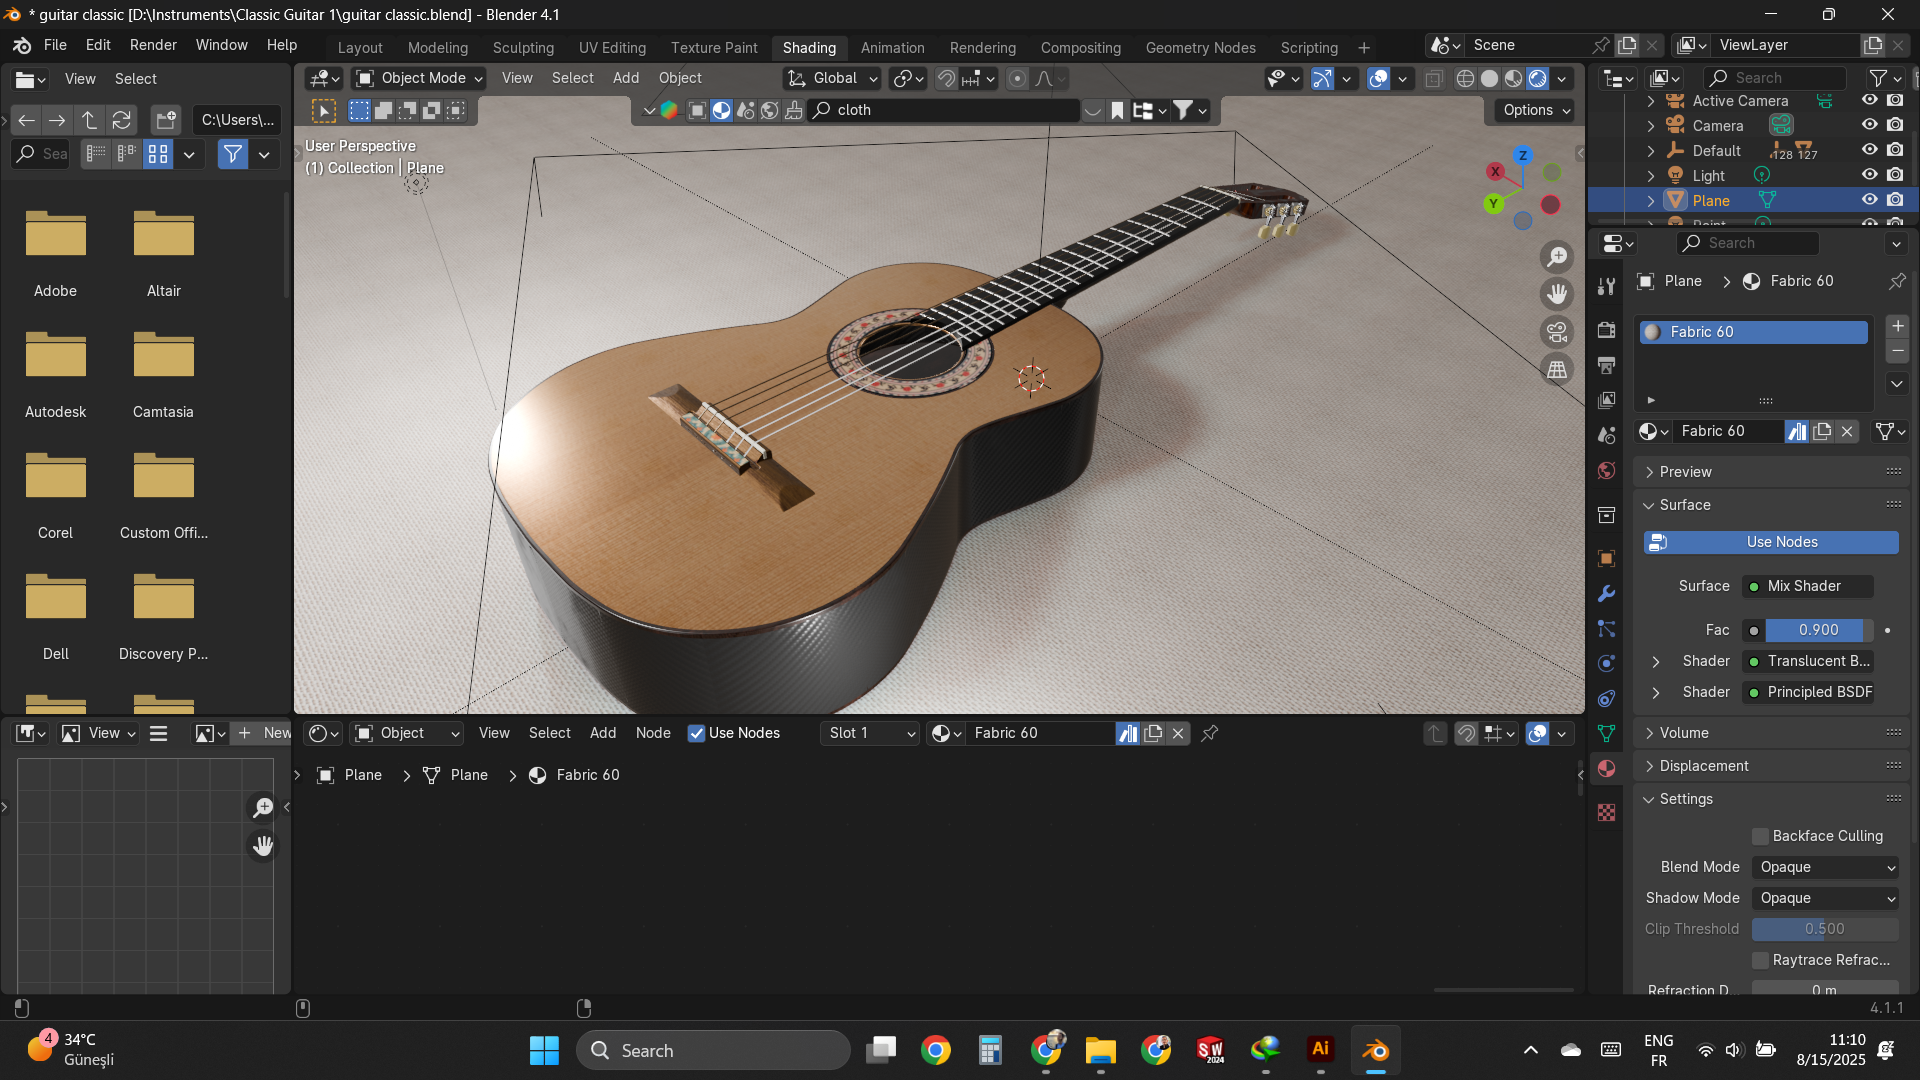Switch to orthographic/perspective grid icon

pos(1557,370)
